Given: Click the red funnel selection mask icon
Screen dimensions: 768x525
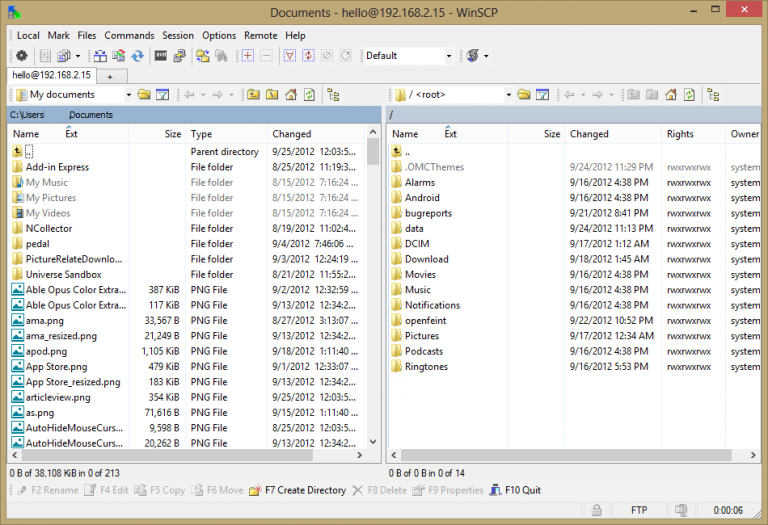Looking at the screenshot, I should coord(290,56).
